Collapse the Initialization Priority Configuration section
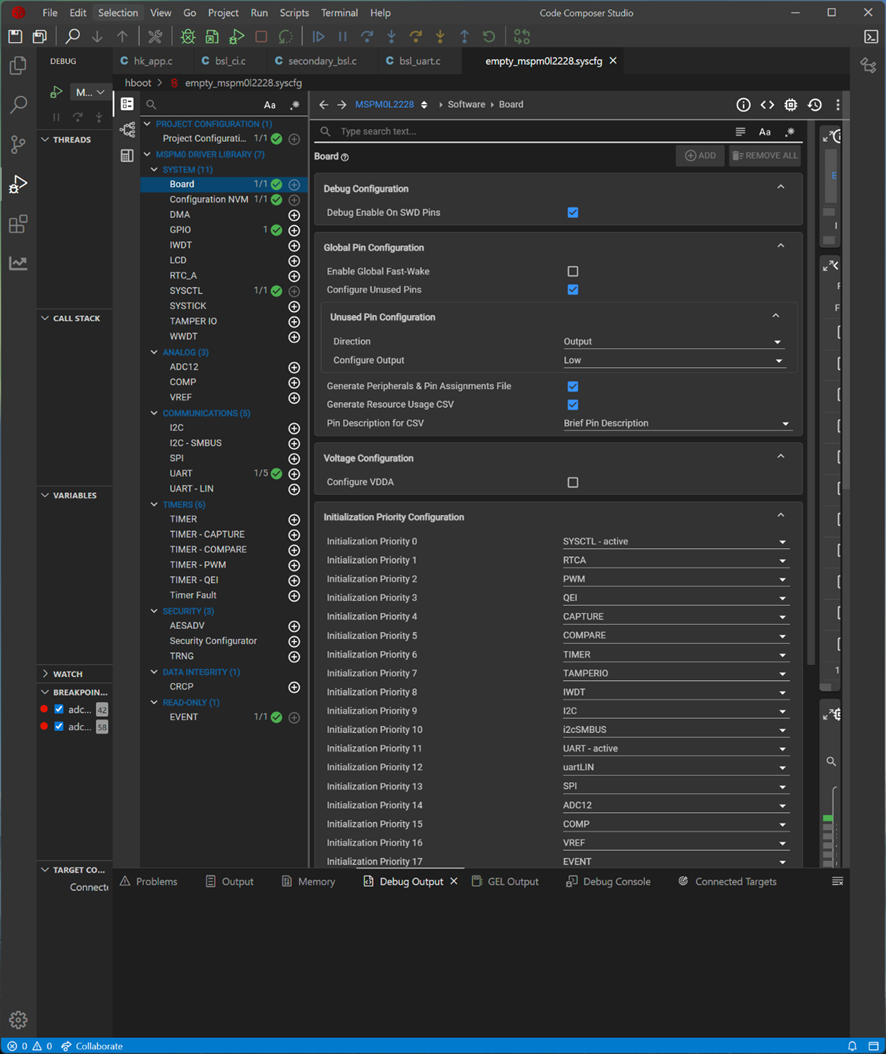Image resolution: width=886 pixels, height=1054 pixels. coord(781,517)
